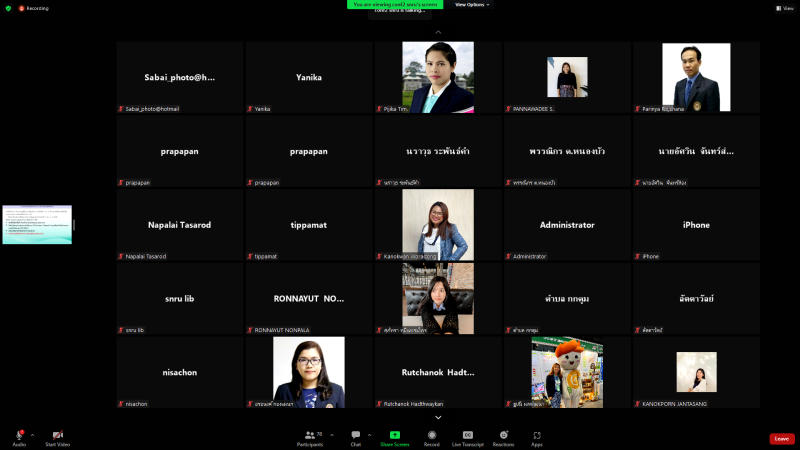Expand audio settings arrow next to Audio
Screen dimensions: 800x450
pos(32,435)
